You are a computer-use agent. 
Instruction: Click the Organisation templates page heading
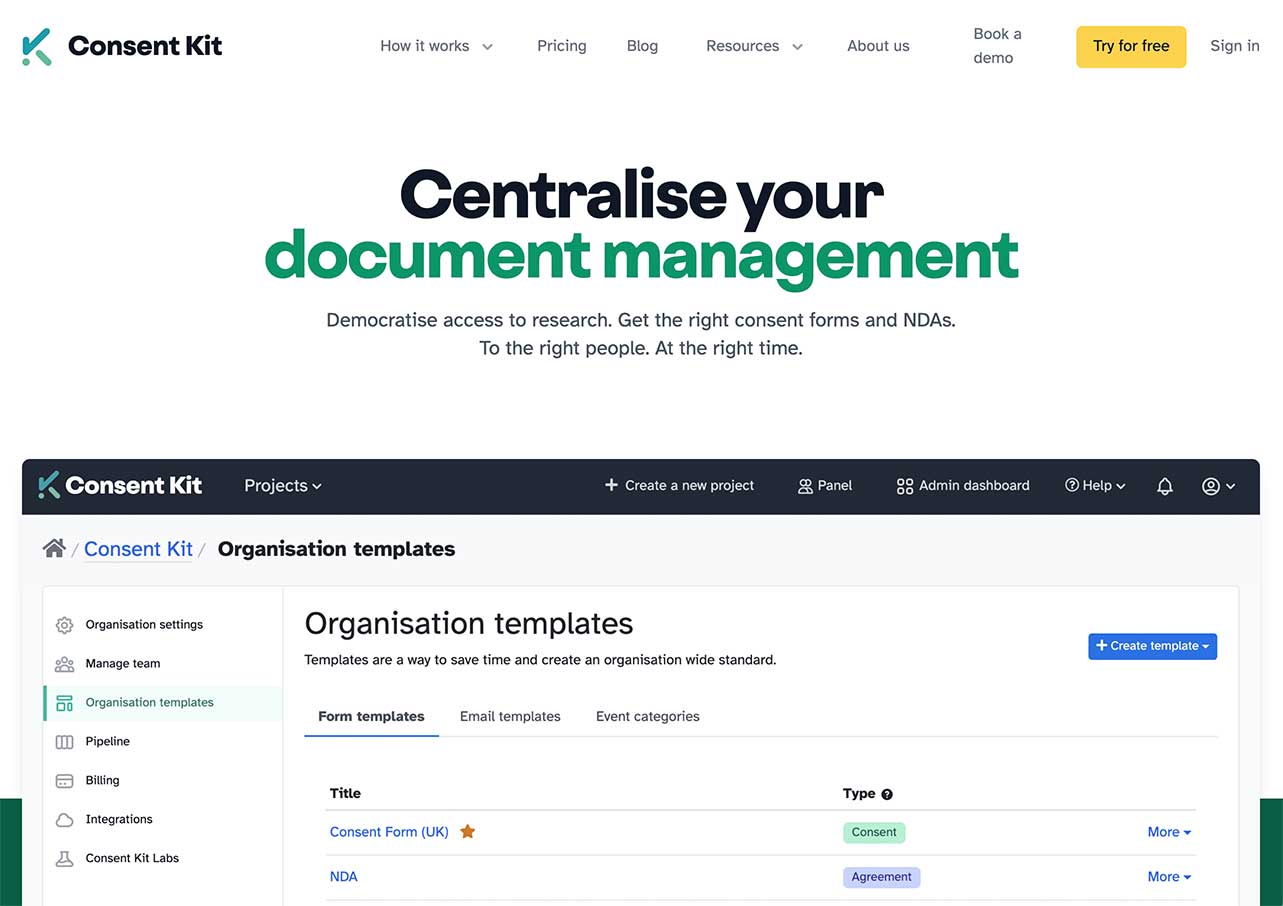tap(469, 624)
